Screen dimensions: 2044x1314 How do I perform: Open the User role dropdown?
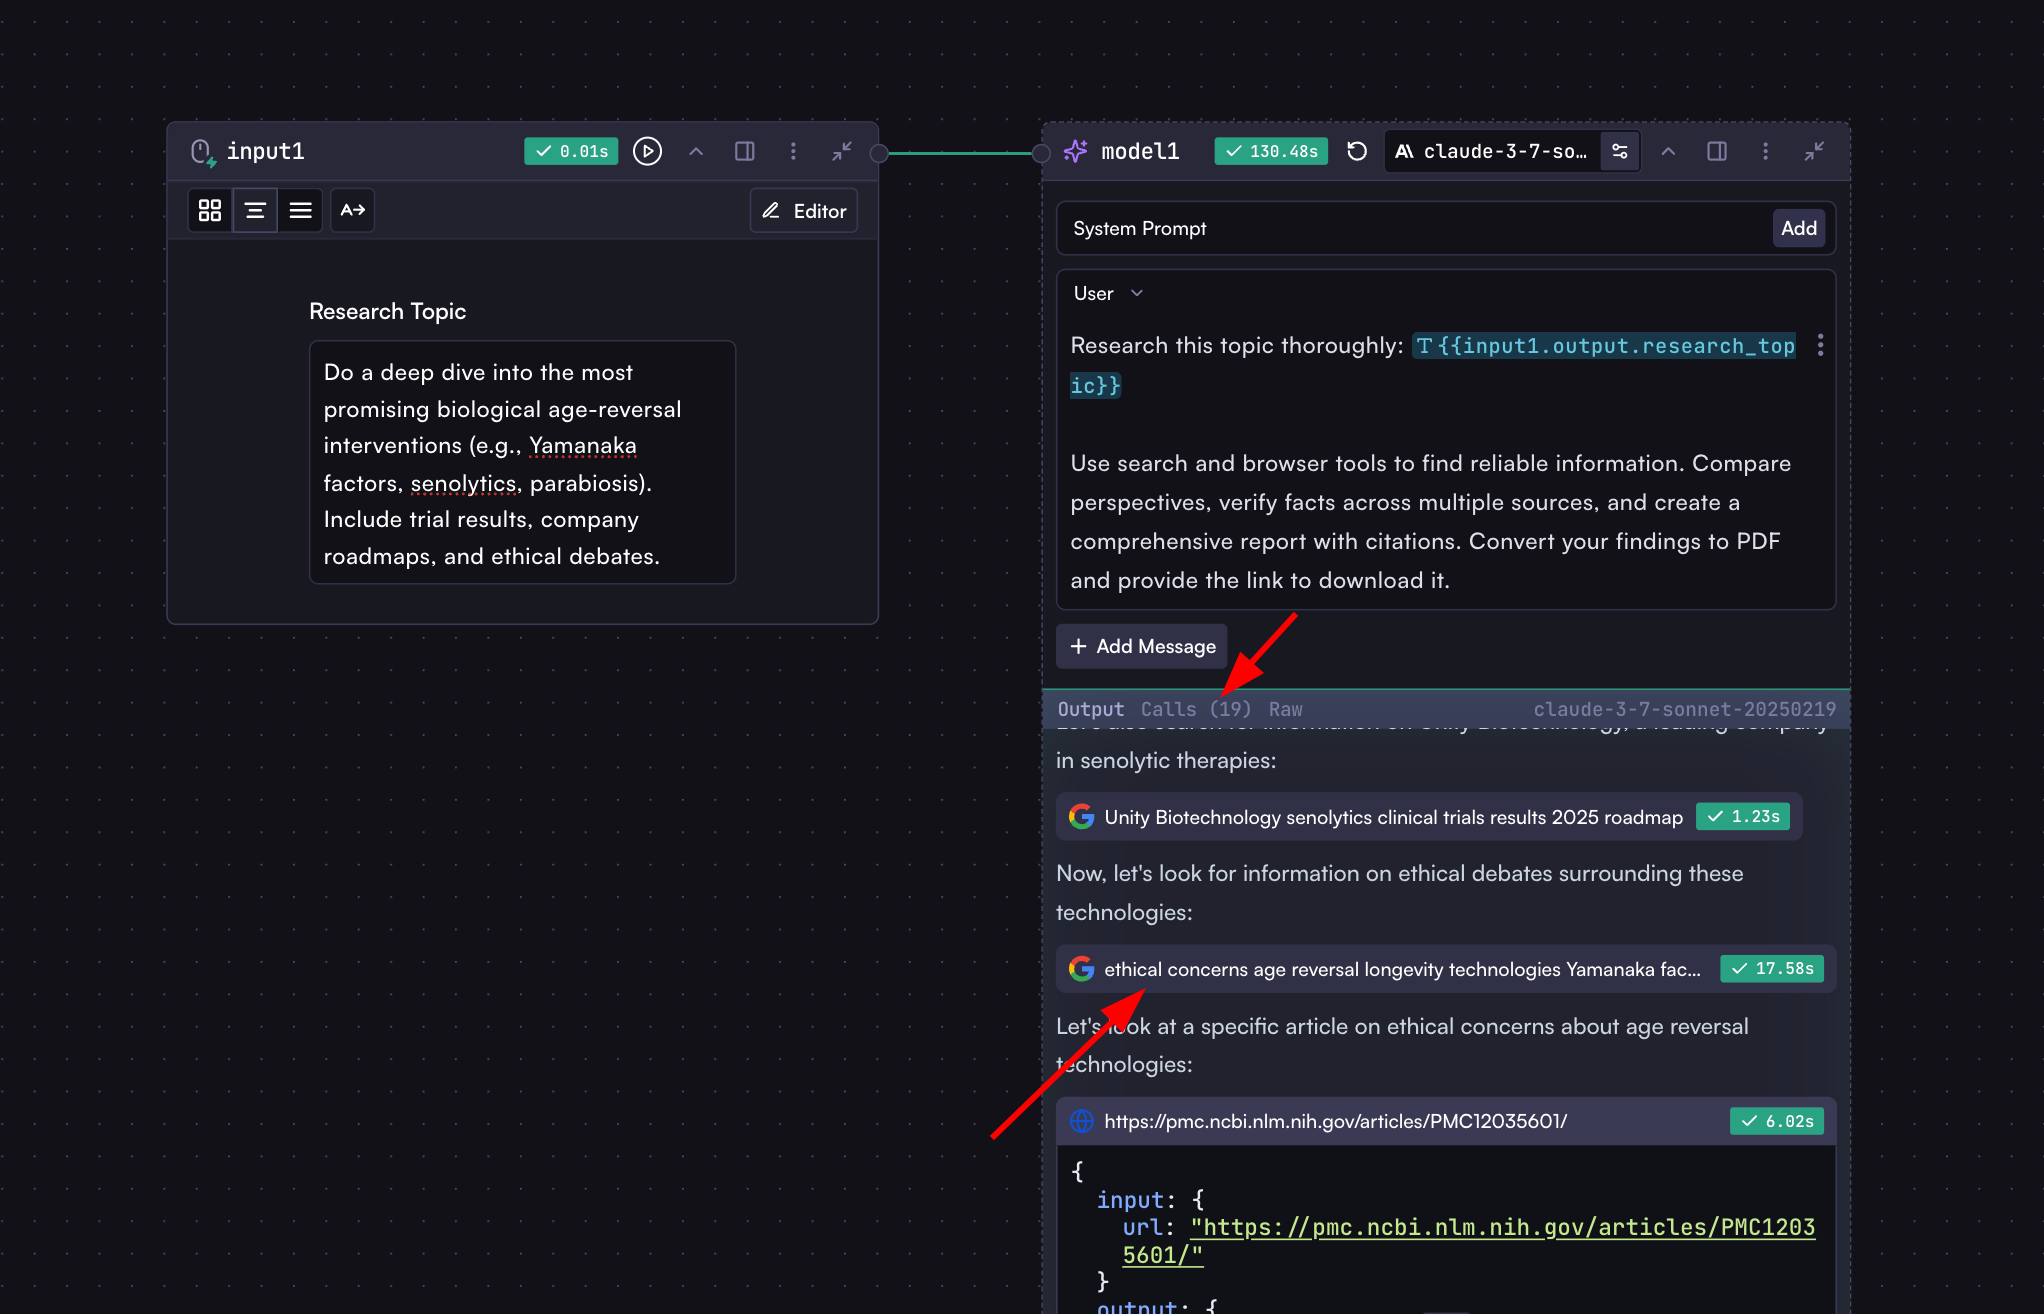1107,293
